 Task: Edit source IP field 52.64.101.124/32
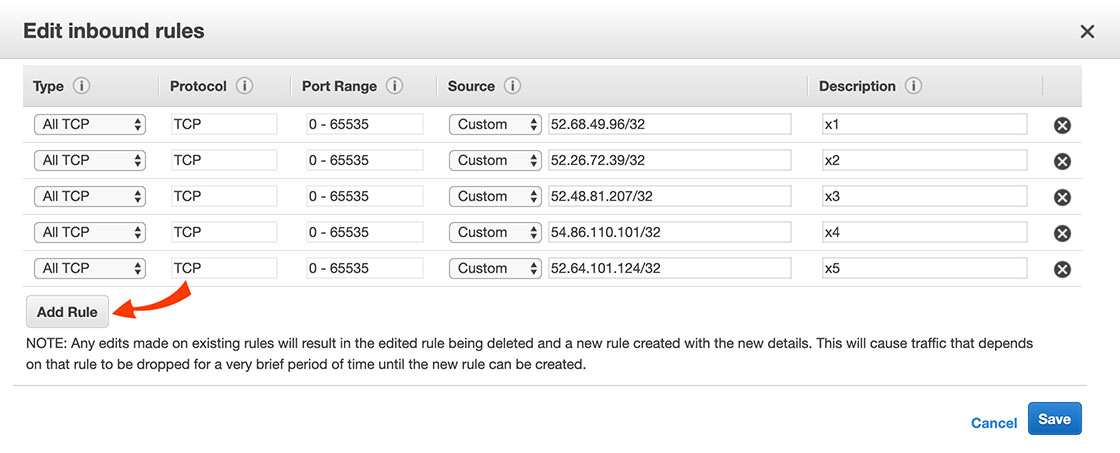(x=670, y=268)
